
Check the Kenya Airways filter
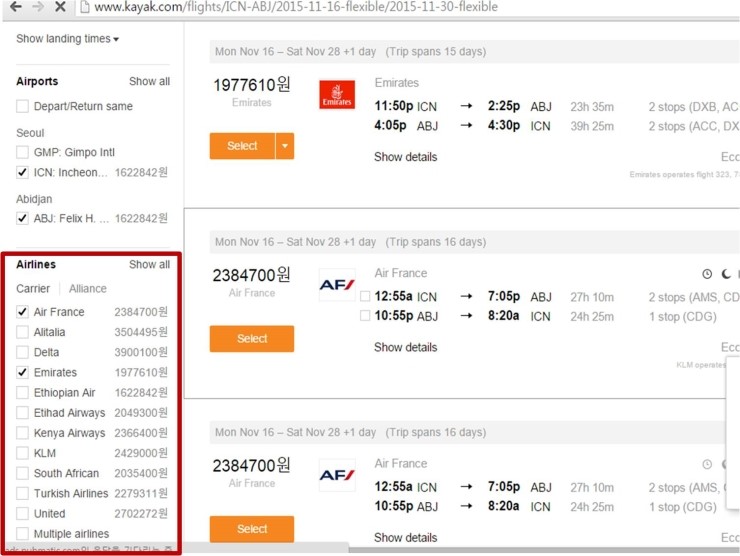(22, 433)
